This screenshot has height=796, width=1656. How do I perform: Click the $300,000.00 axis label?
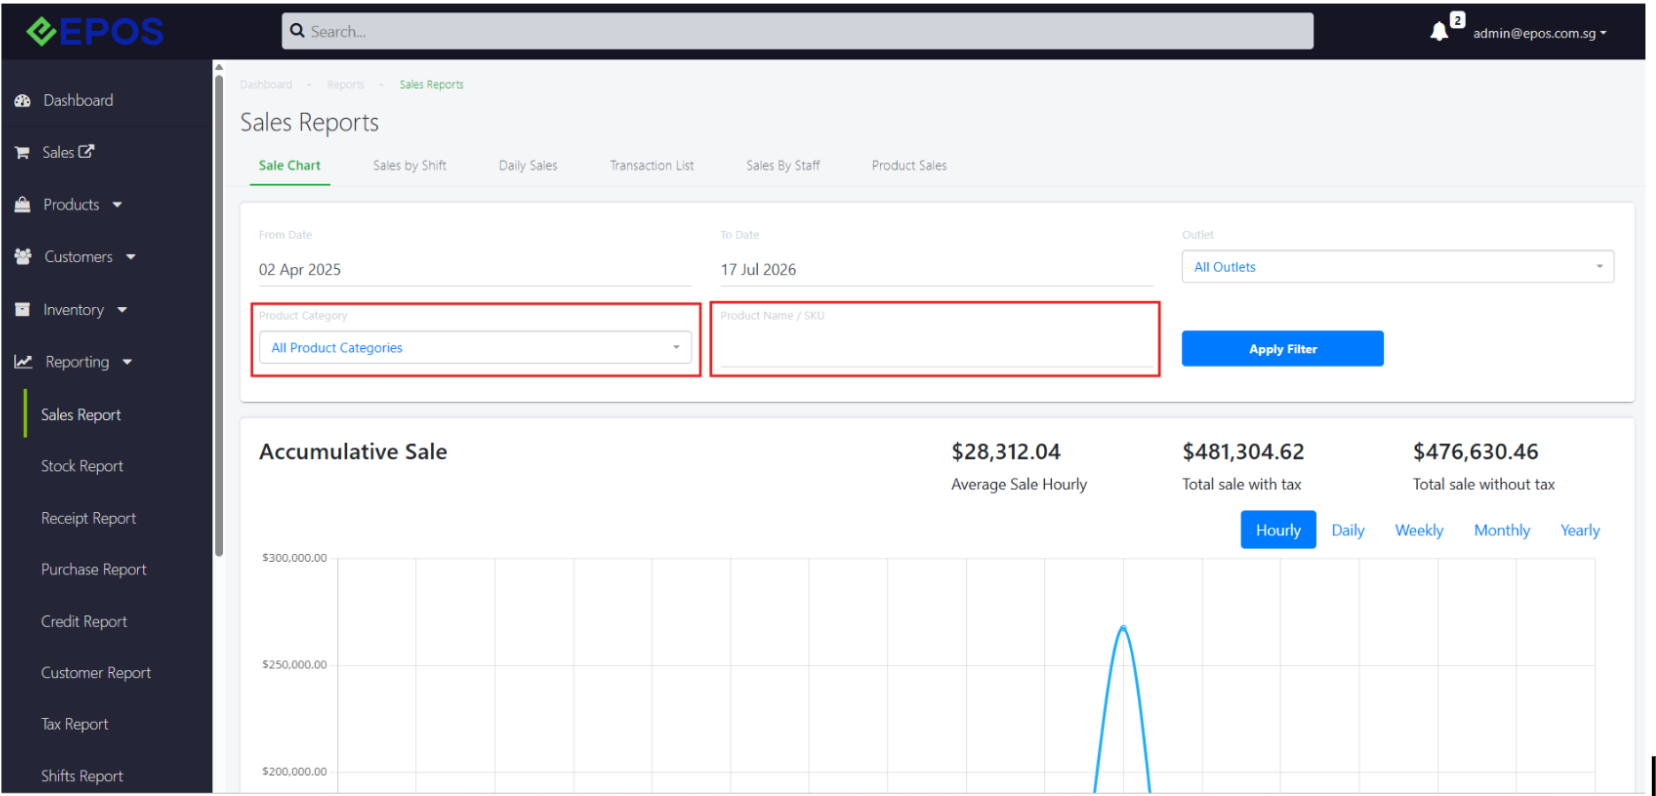click(x=294, y=558)
